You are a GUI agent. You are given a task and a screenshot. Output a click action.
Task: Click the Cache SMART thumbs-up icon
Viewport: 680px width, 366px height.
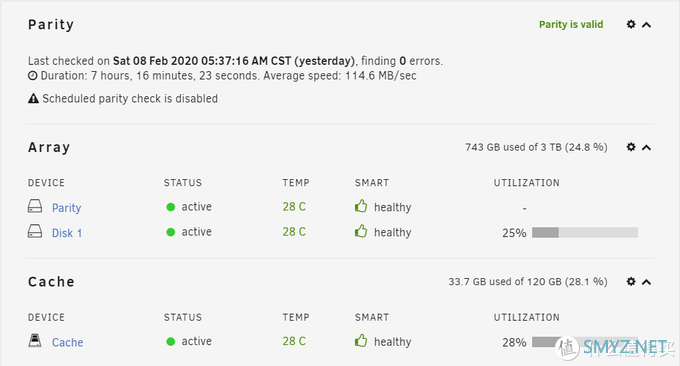tap(361, 340)
